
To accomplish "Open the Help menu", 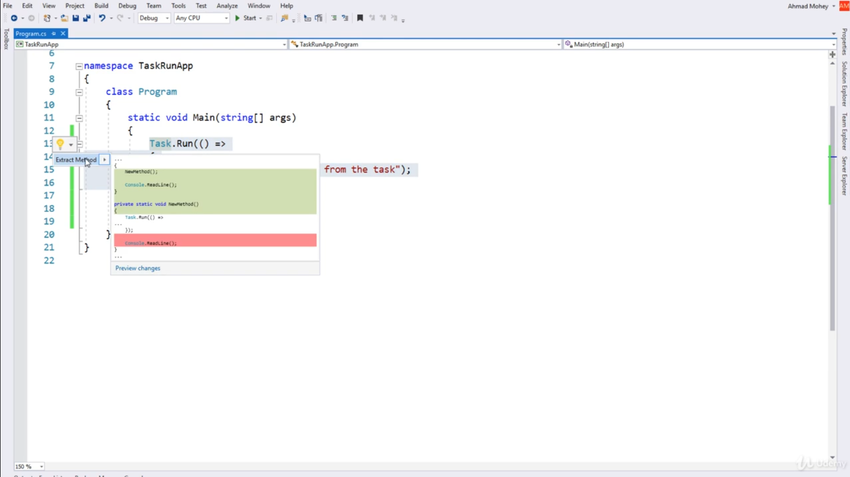I will (286, 5).
